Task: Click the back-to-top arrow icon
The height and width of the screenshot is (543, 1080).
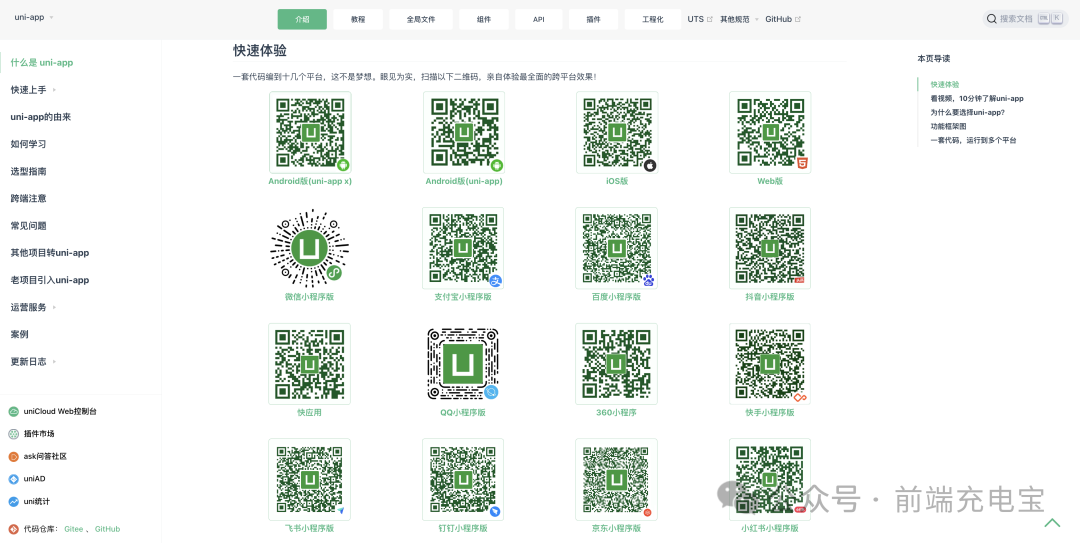Action: [x=1052, y=523]
